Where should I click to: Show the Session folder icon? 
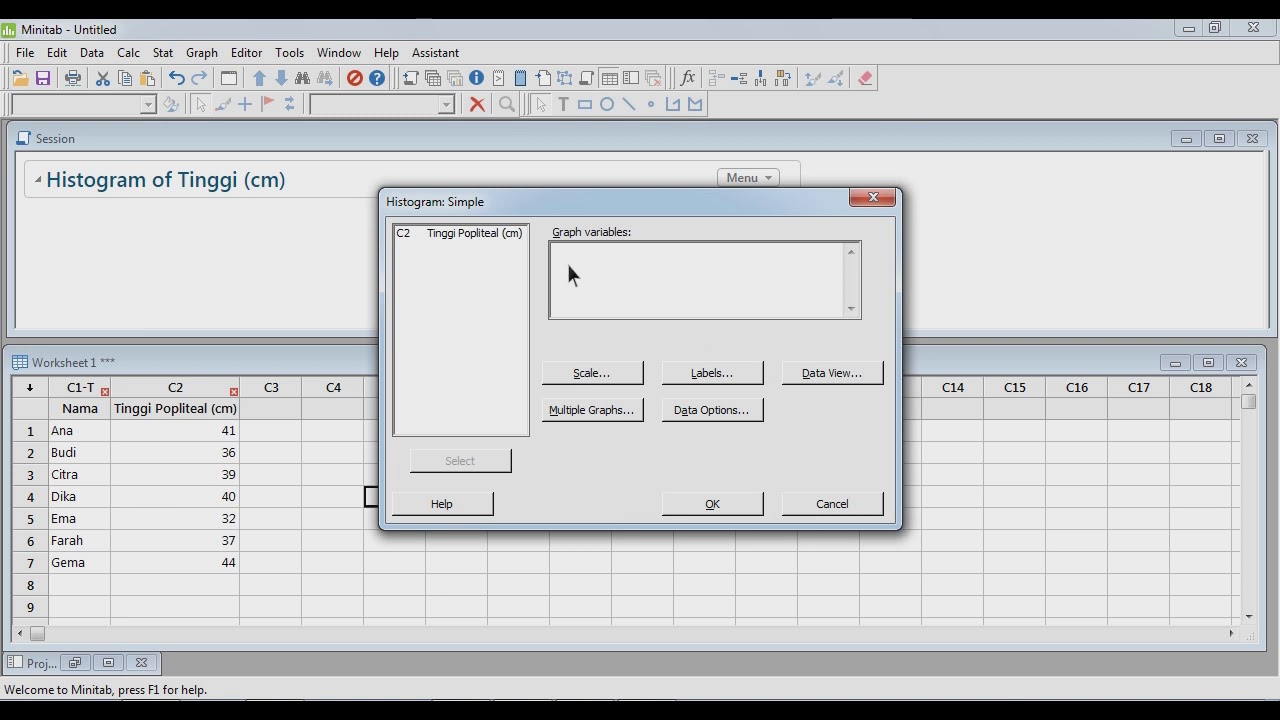[410, 78]
